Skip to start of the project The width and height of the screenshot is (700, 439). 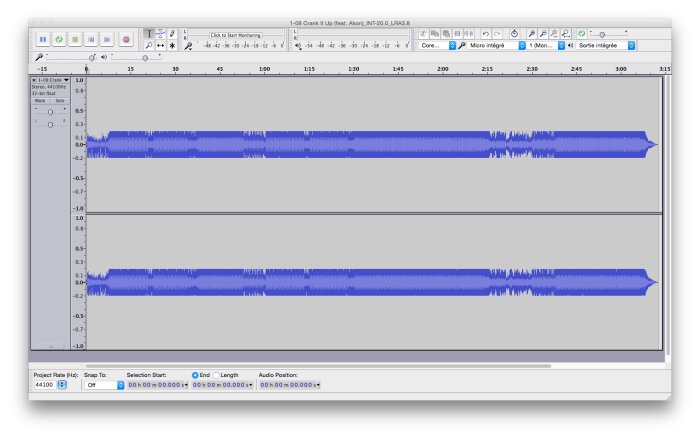click(91, 39)
